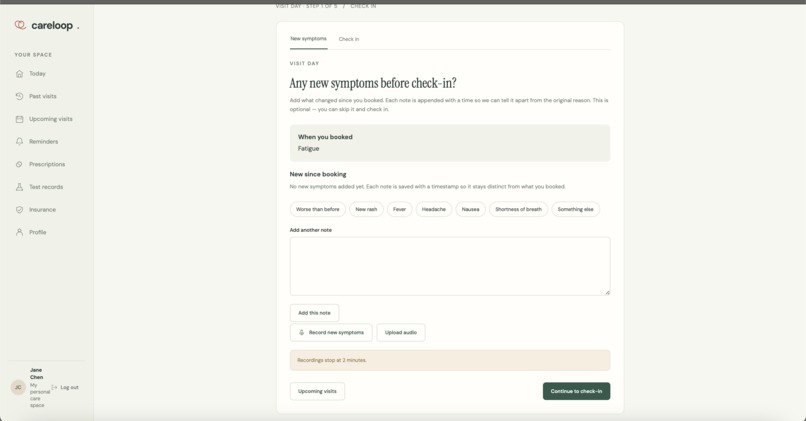
Task: Click the Upcoming visits button at bottom
Action: click(x=317, y=391)
